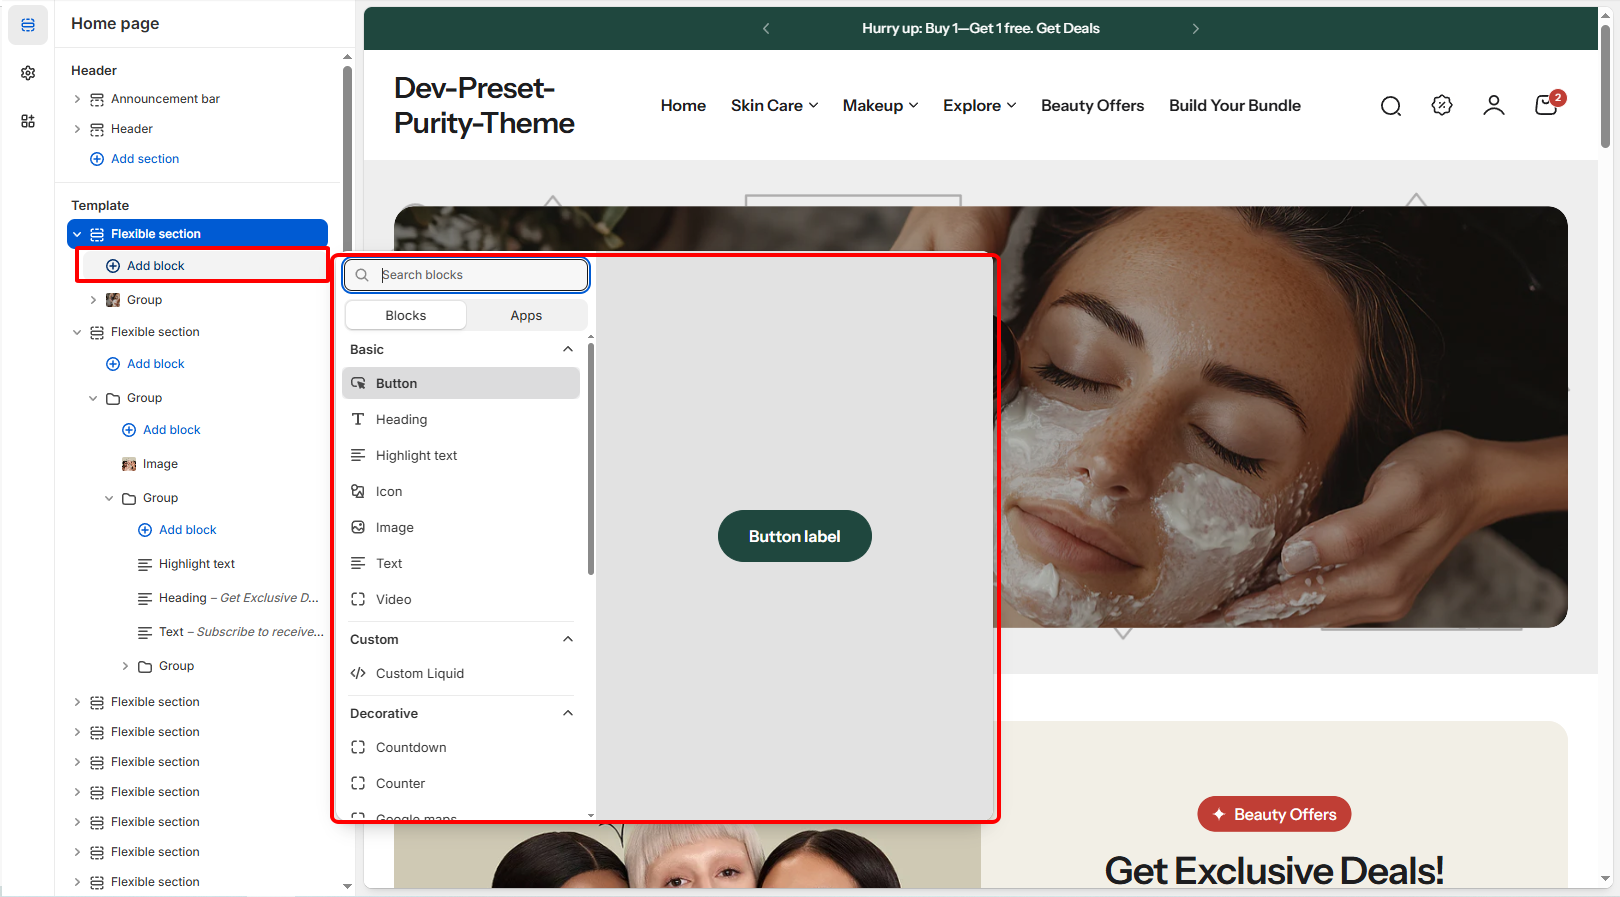This screenshot has height=897, width=1620.
Task: Open the Skin Care dropdown menu
Action: tap(774, 106)
